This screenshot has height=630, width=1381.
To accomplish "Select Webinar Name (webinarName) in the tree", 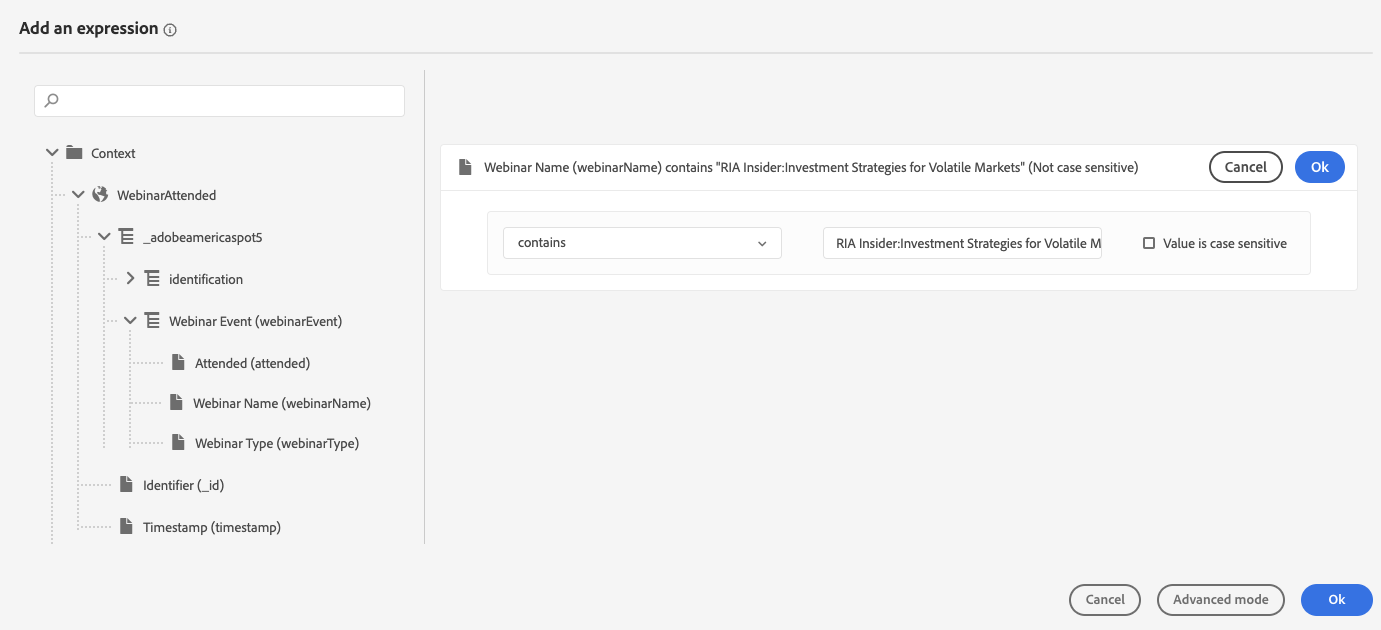I will click(x=282, y=403).
